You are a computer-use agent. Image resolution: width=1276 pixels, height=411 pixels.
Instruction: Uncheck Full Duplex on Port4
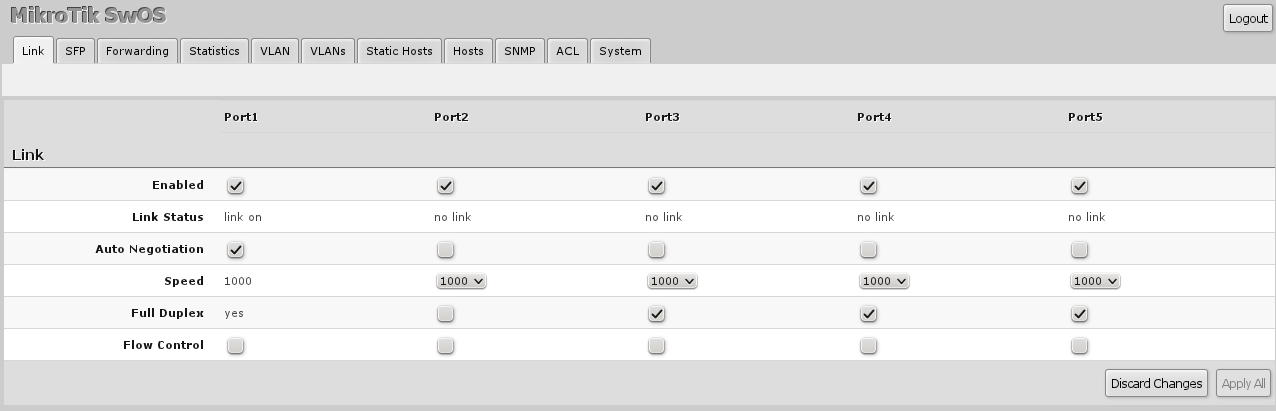(869, 314)
